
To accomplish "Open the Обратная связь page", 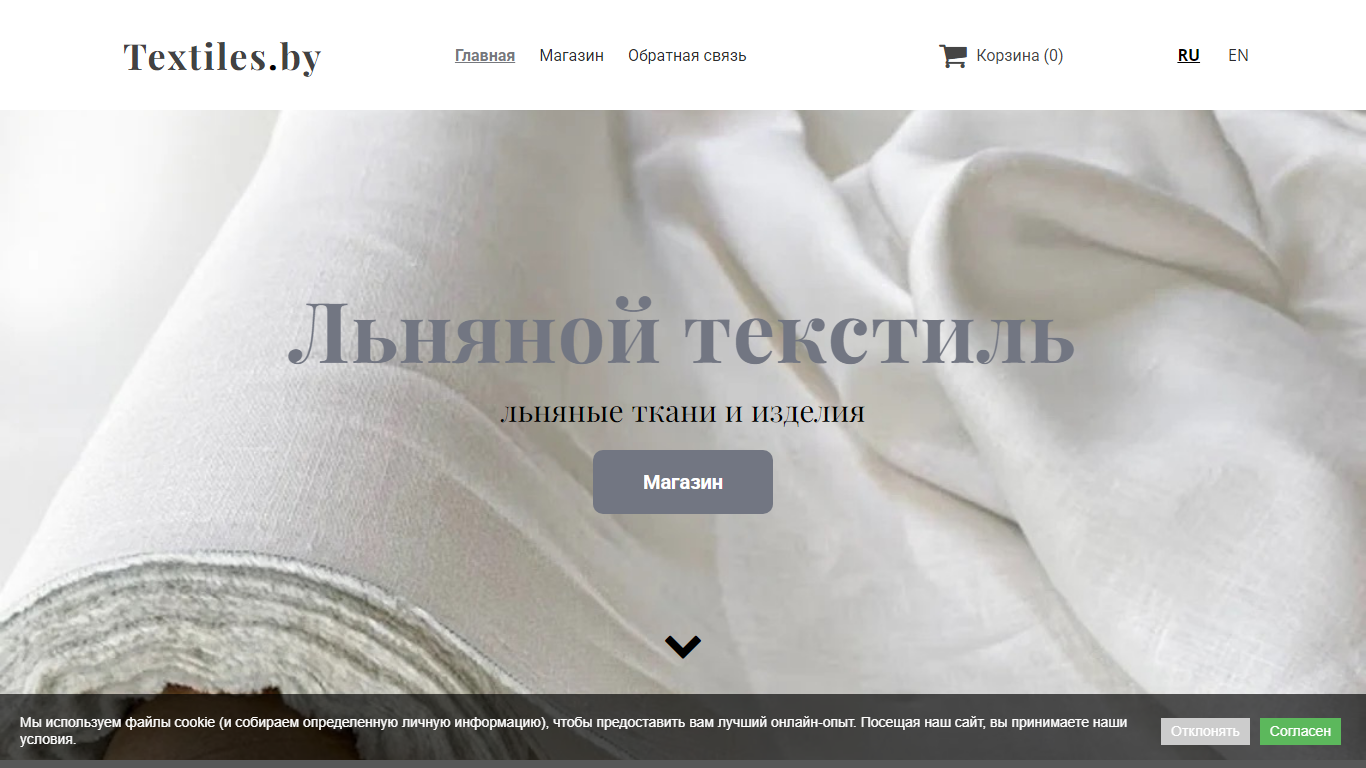I will 687,56.
